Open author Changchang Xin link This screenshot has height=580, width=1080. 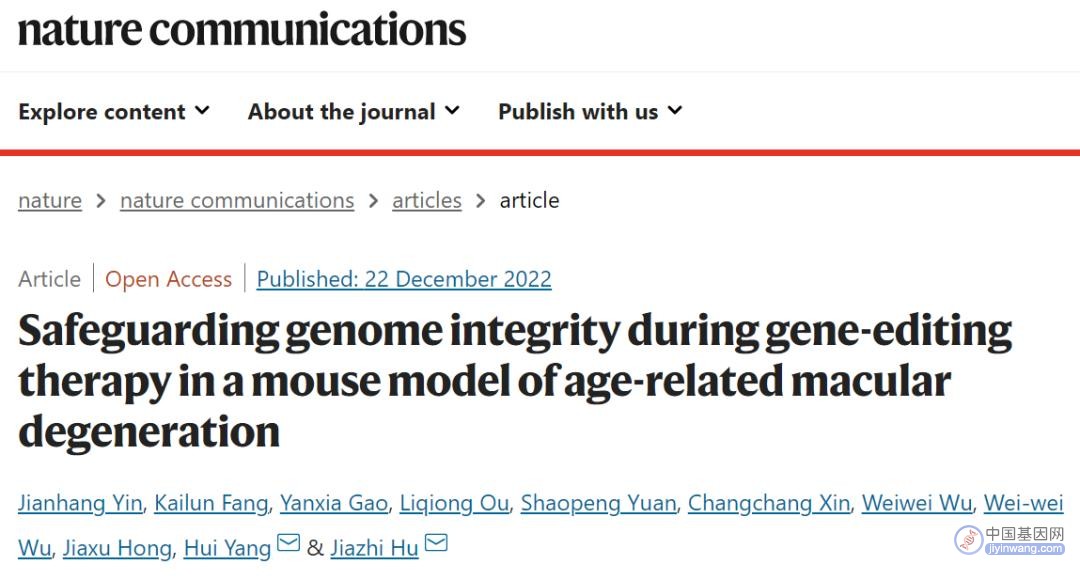769,503
